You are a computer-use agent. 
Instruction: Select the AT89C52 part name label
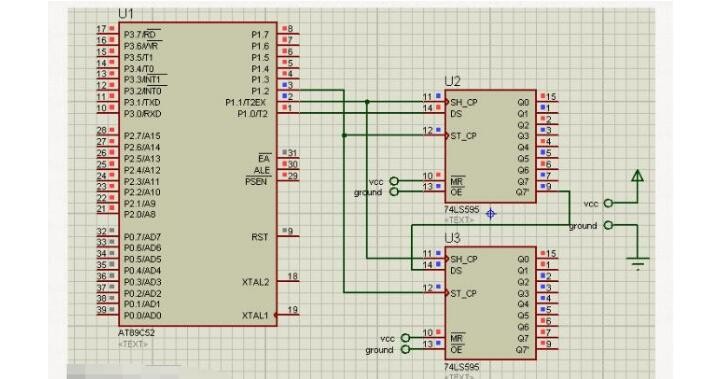coord(136,333)
